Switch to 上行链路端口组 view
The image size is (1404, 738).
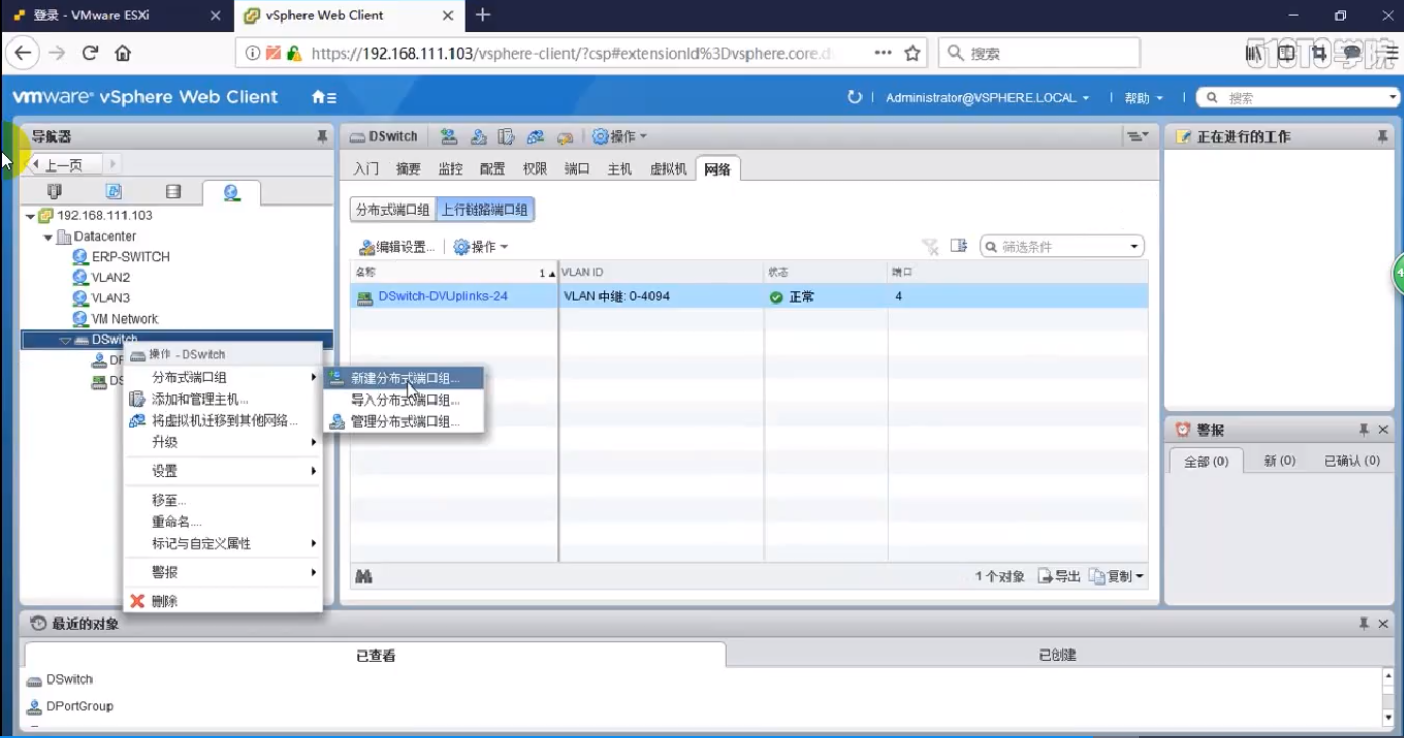[x=484, y=209]
